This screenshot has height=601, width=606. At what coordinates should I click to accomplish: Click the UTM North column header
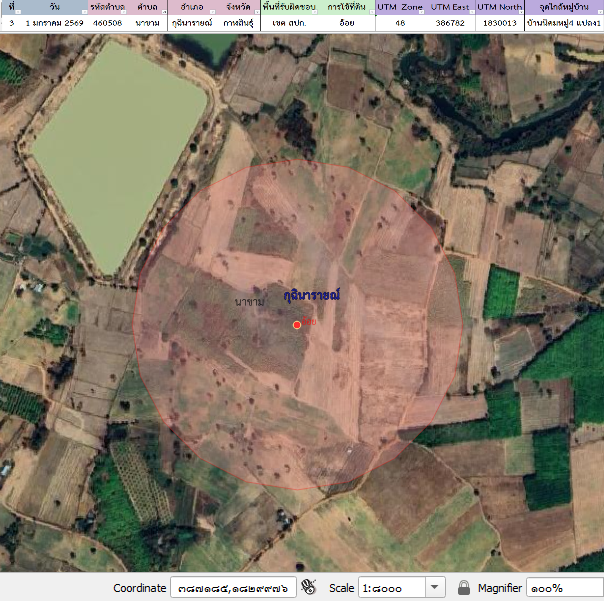[x=500, y=7]
